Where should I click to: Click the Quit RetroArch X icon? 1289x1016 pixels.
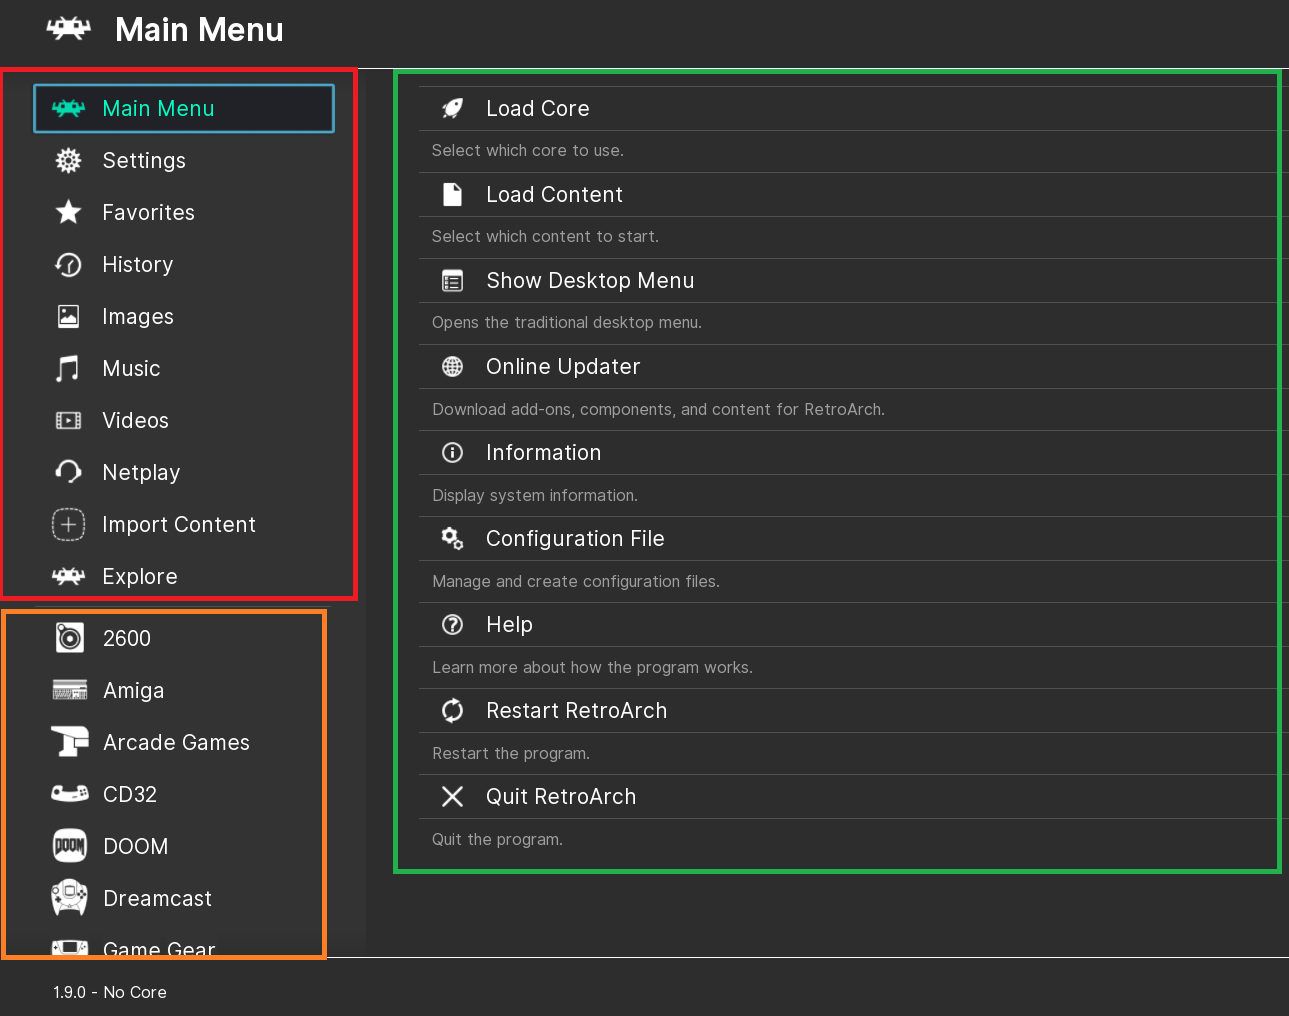452,797
